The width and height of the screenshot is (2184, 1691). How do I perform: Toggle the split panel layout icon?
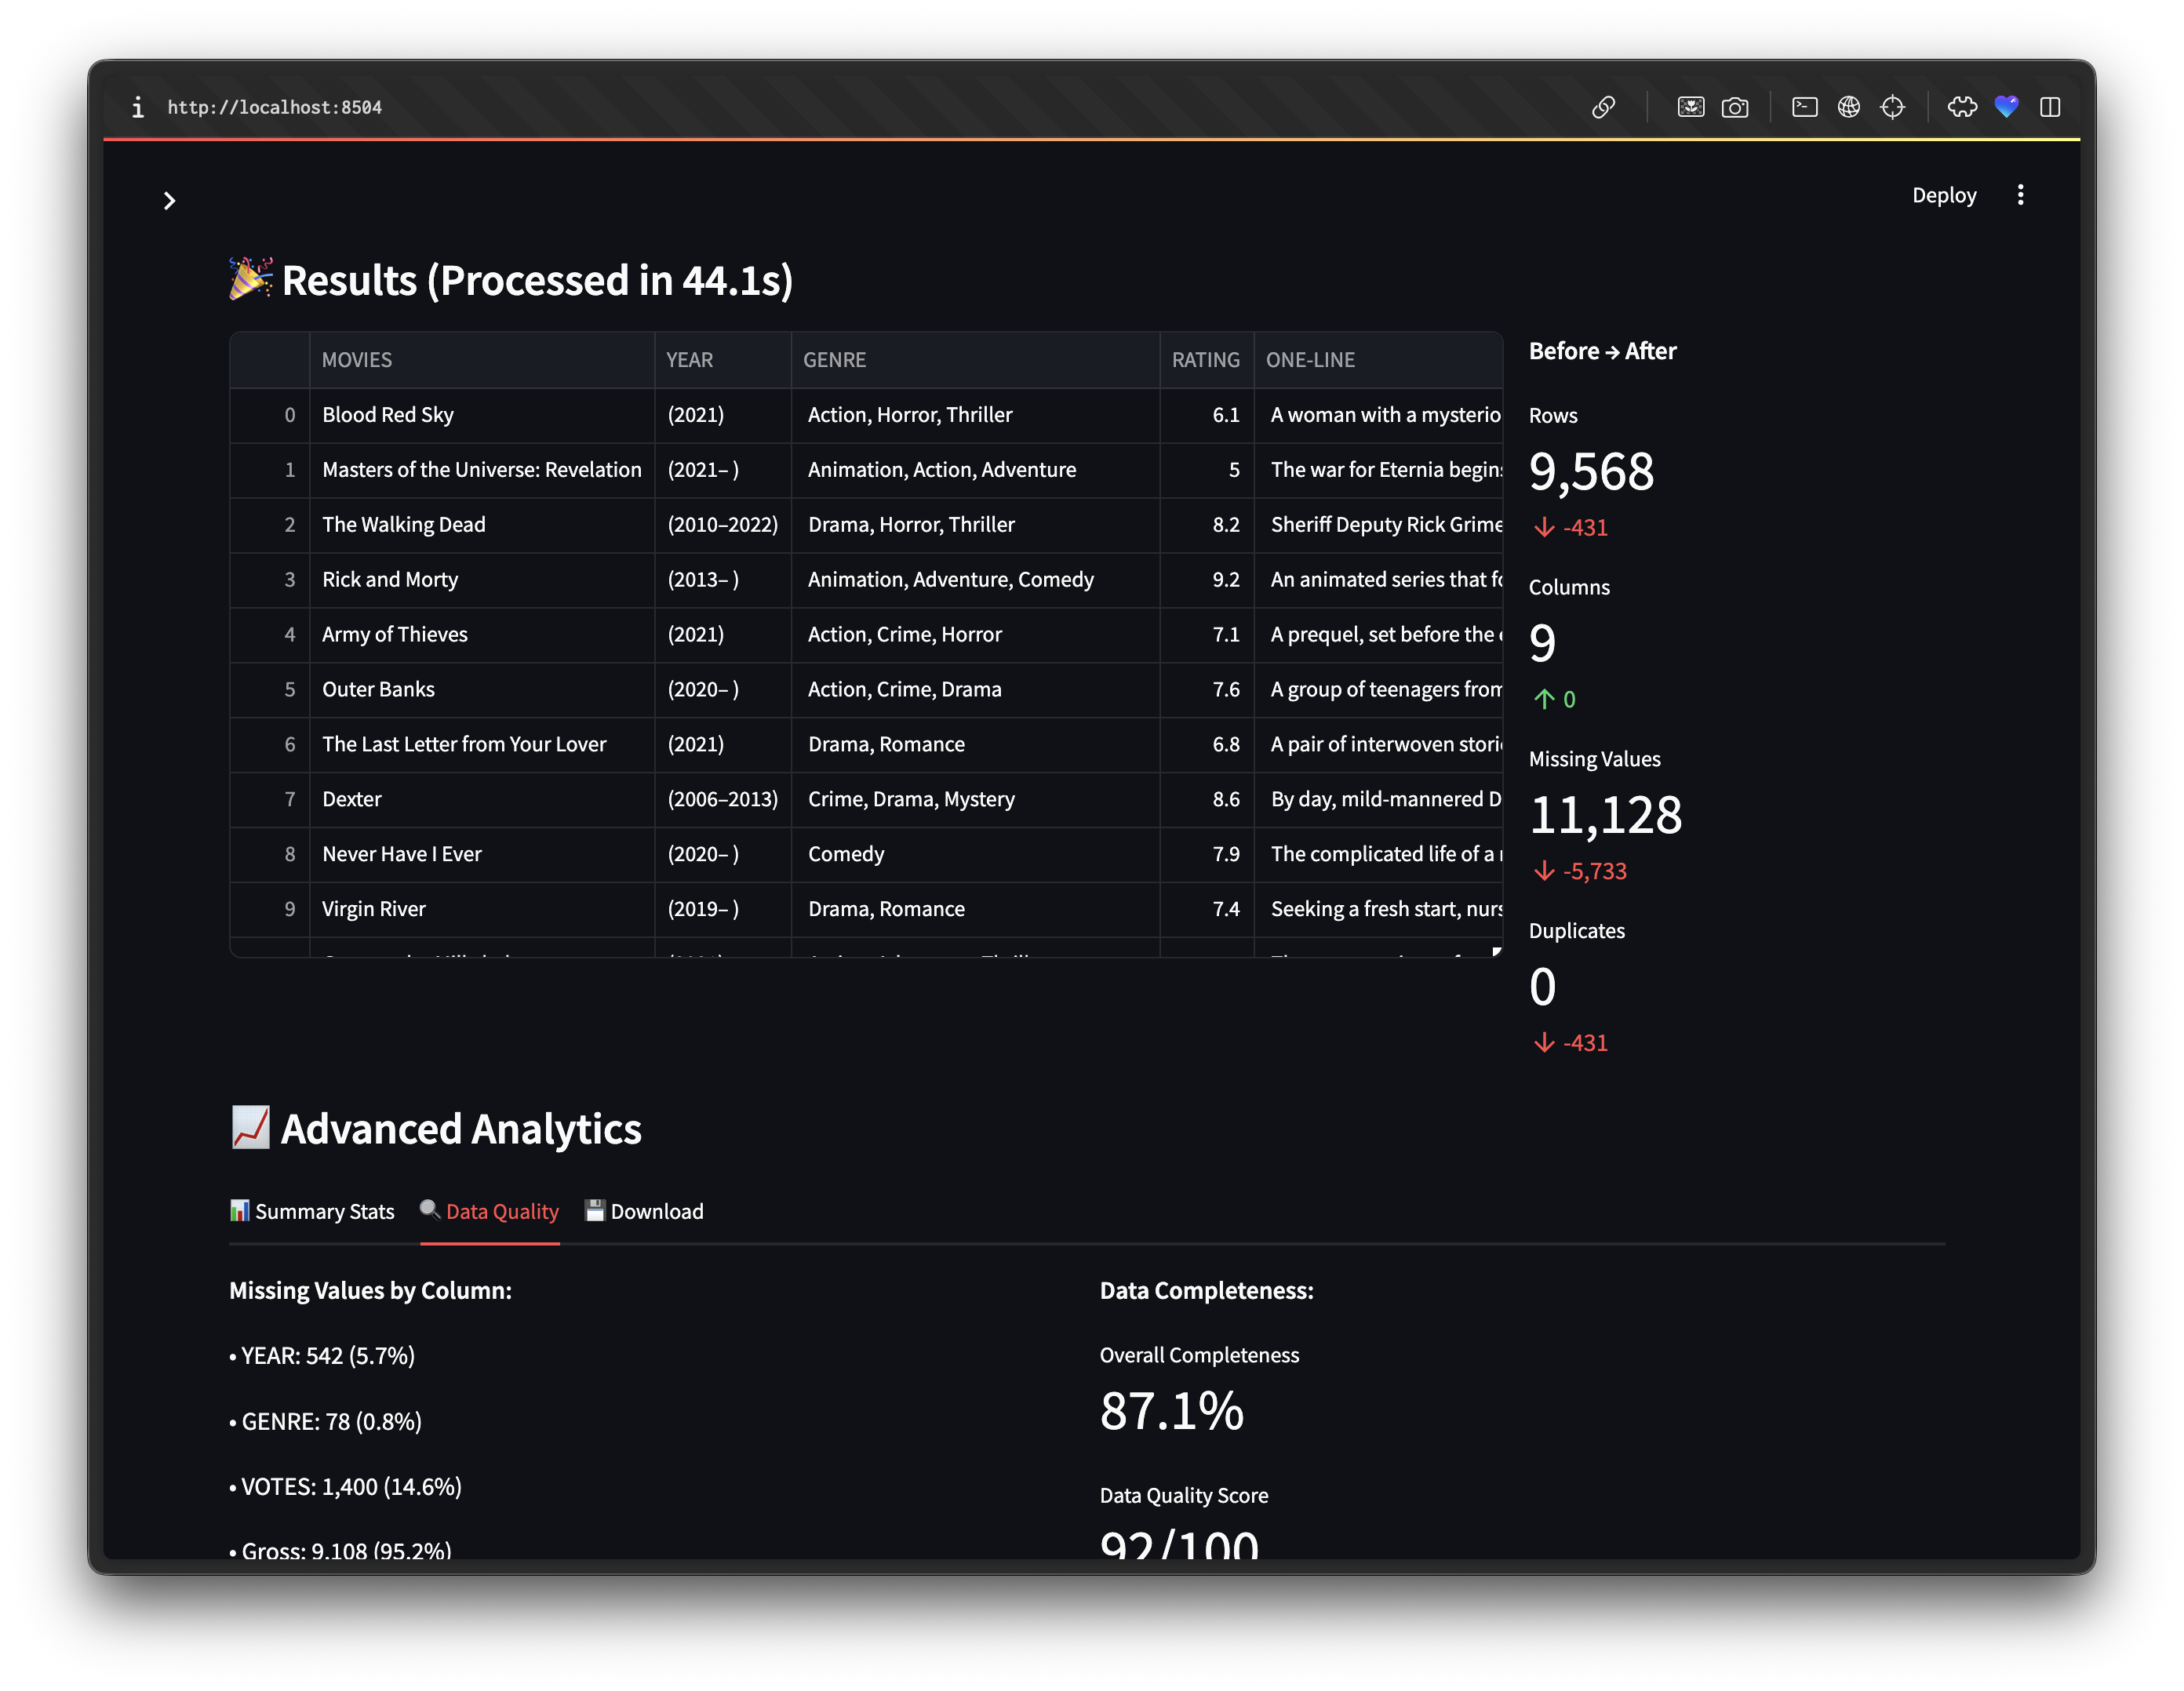(x=2050, y=107)
